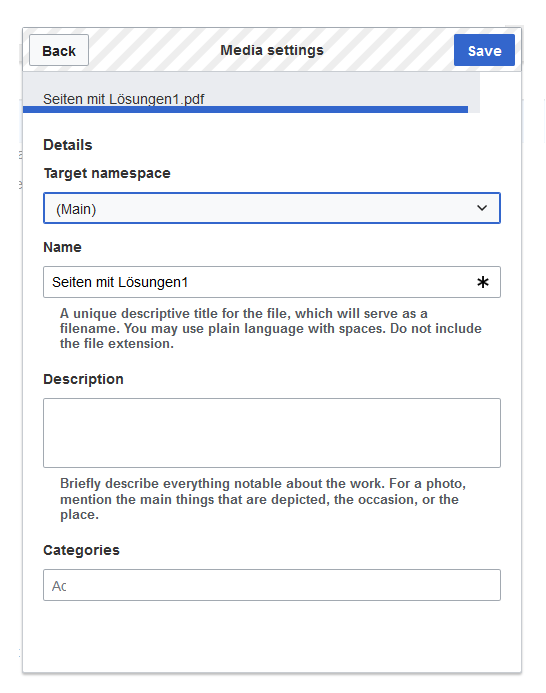Image resolution: width=546 pixels, height=693 pixels.
Task: Click the Target namespace label
Action: click(x=107, y=173)
